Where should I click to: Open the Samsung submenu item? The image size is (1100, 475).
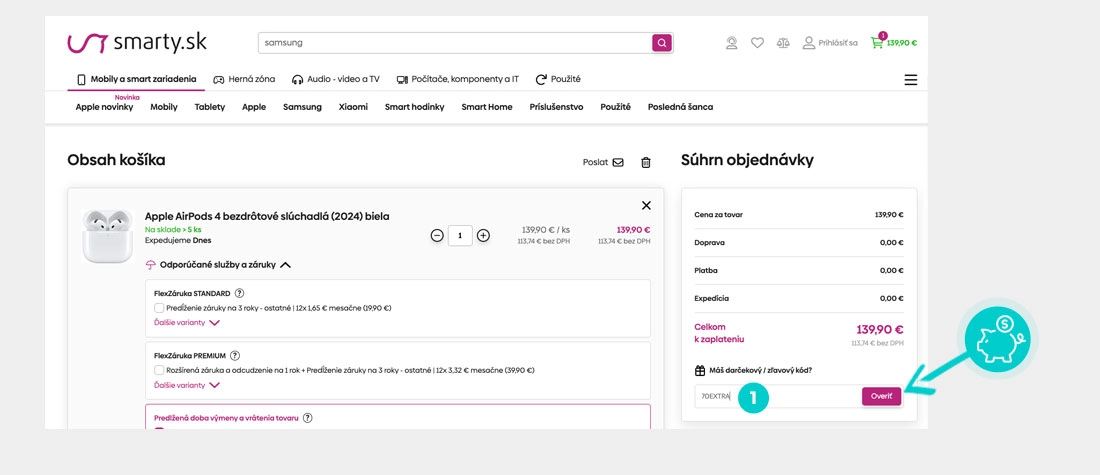coord(302,107)
